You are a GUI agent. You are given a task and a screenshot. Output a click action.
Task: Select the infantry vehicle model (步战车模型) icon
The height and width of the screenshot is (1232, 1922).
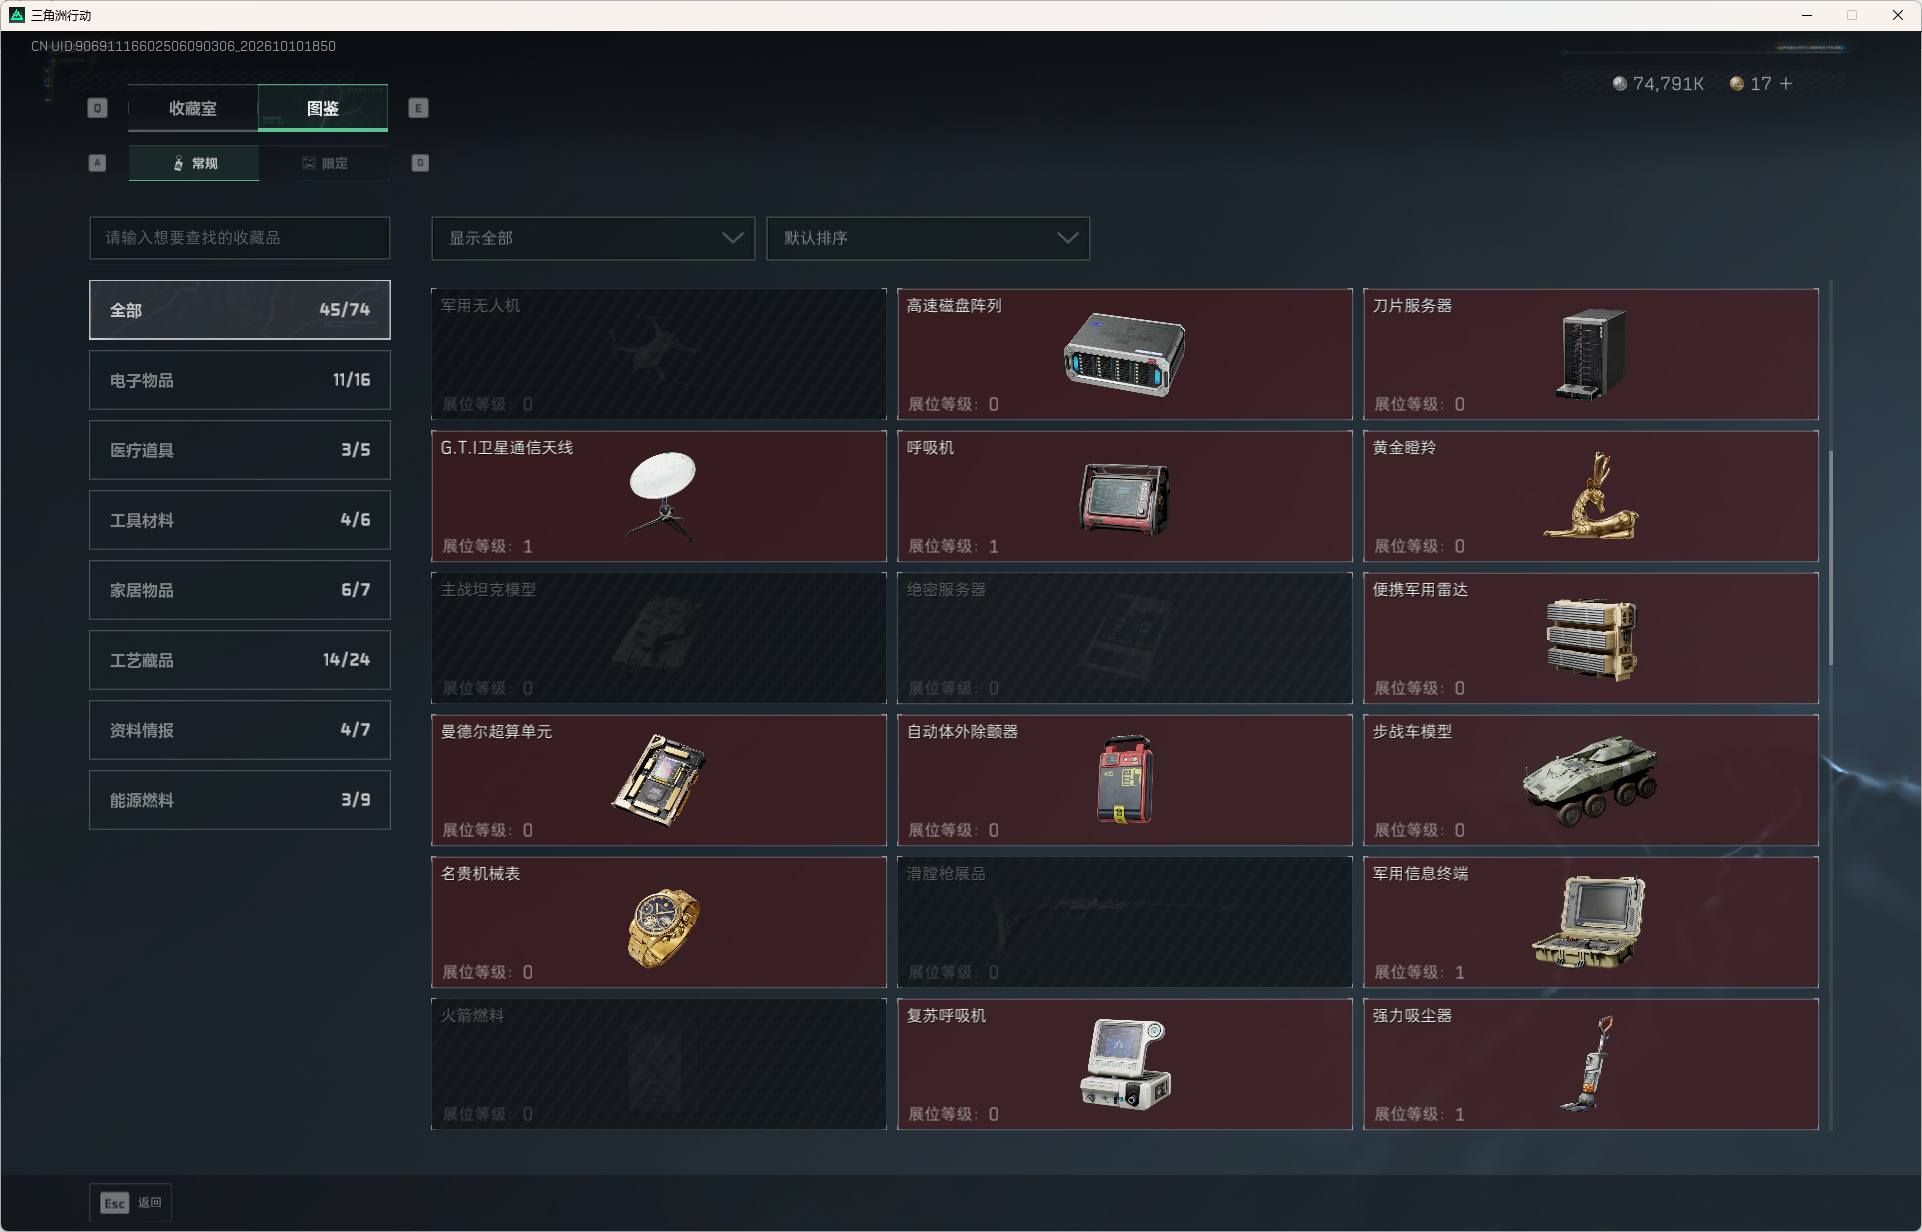[1591, 780]
